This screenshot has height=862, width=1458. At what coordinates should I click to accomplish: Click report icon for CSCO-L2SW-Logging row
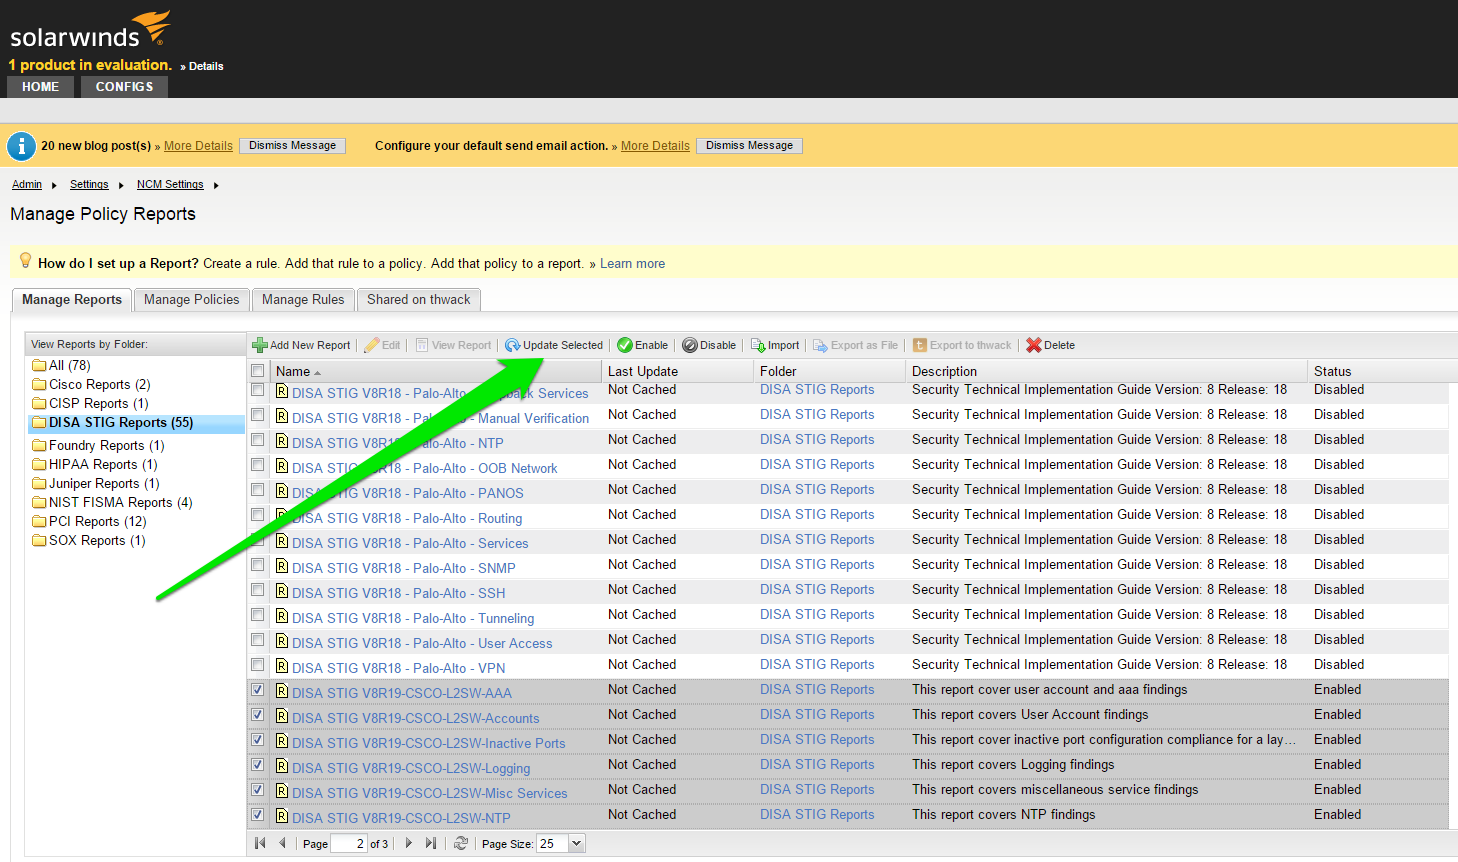tap(282, 766)
